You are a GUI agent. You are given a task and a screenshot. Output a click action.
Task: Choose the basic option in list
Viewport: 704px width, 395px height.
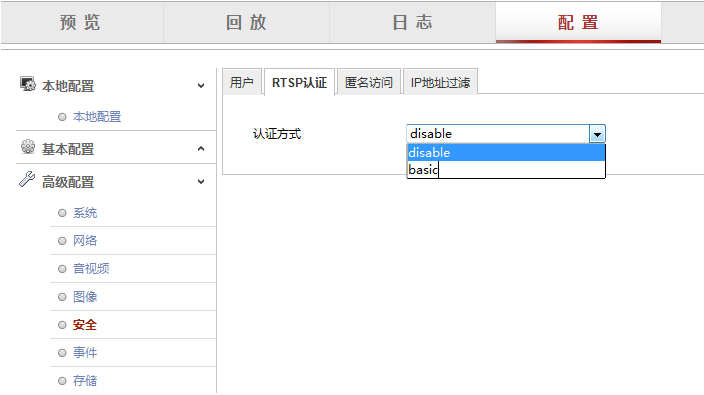(x=506, y=170)
